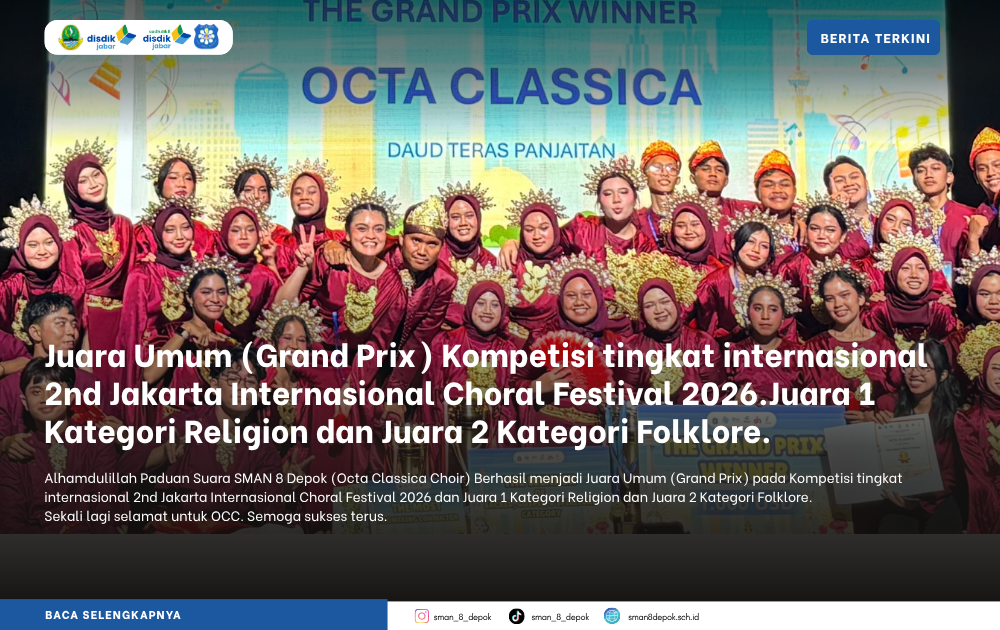The image size is (1000, 630).
Task: Click the cadisdik disdik jabar logo
Action: tap(166, 38)
